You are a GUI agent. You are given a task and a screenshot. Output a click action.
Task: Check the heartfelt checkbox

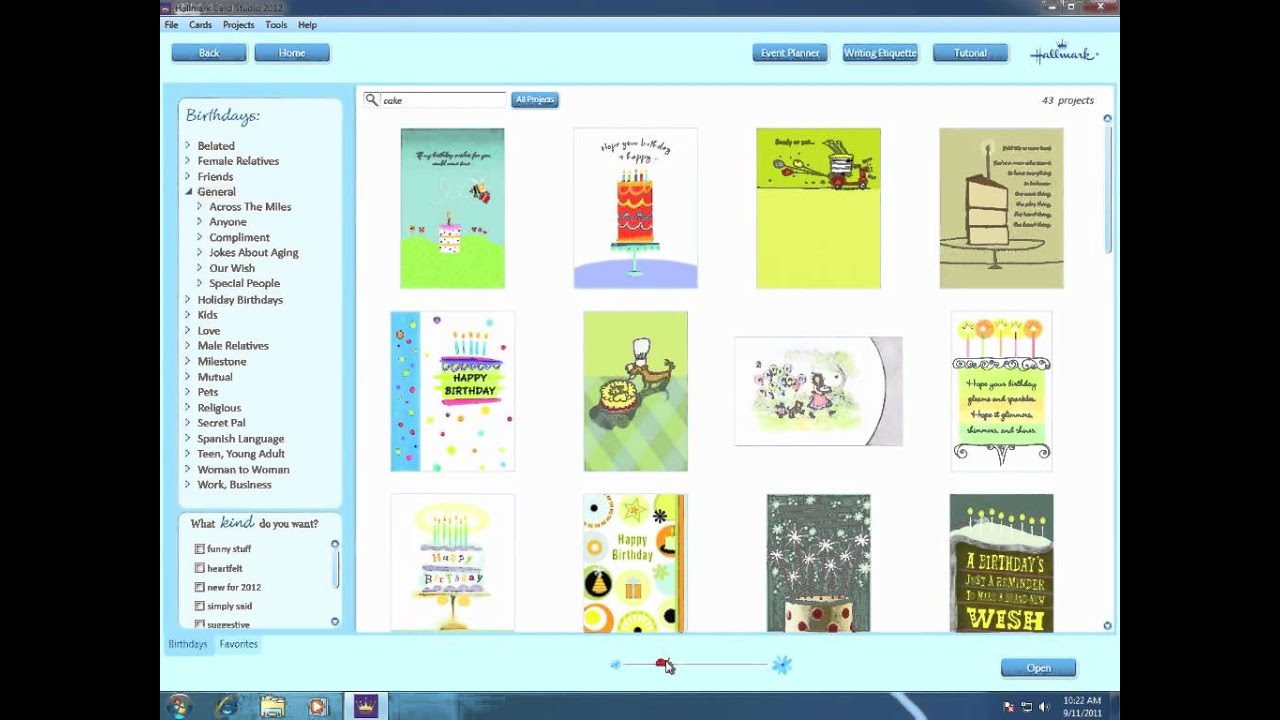tap(199, 568)
